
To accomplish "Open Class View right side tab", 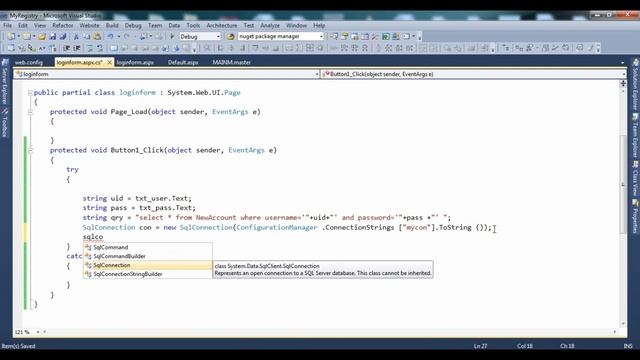I will click(x=635, y=178).
